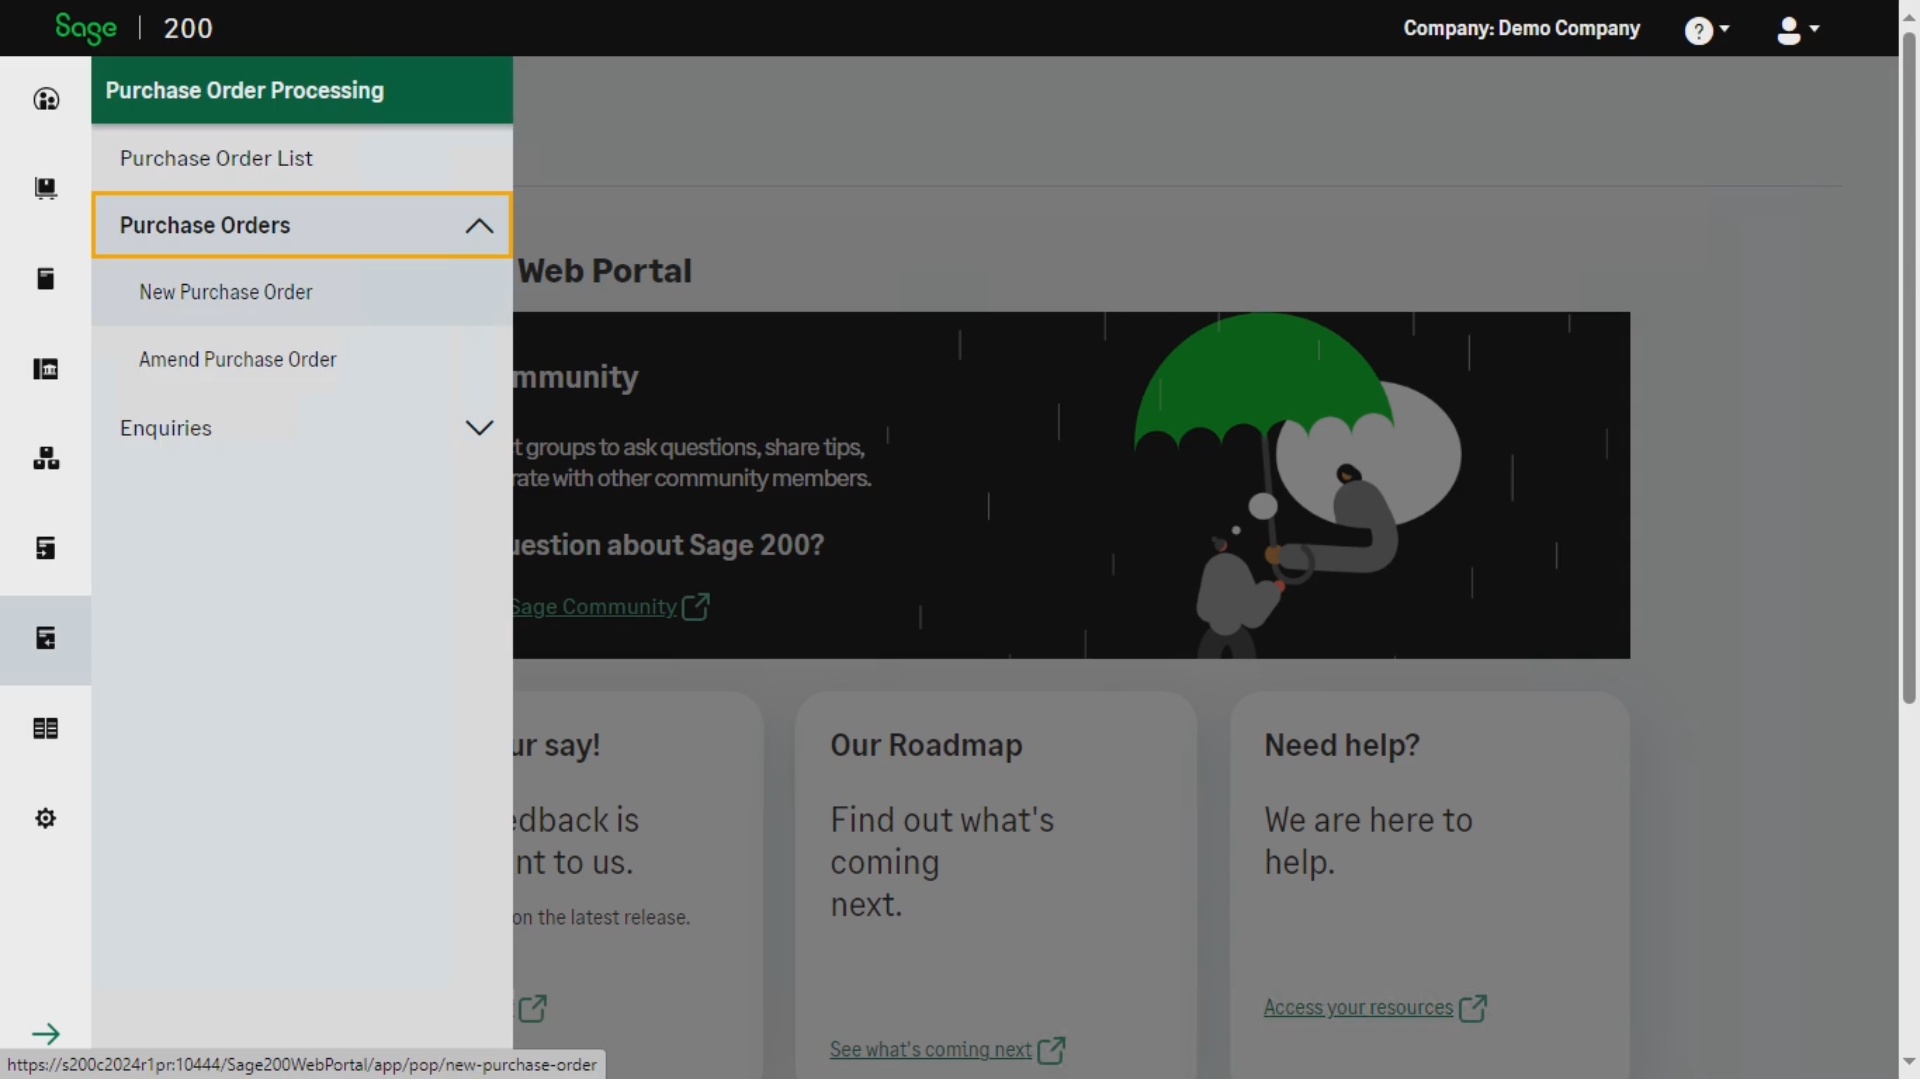
Task: Open the help question mark menu
Action: point(1707,30)
